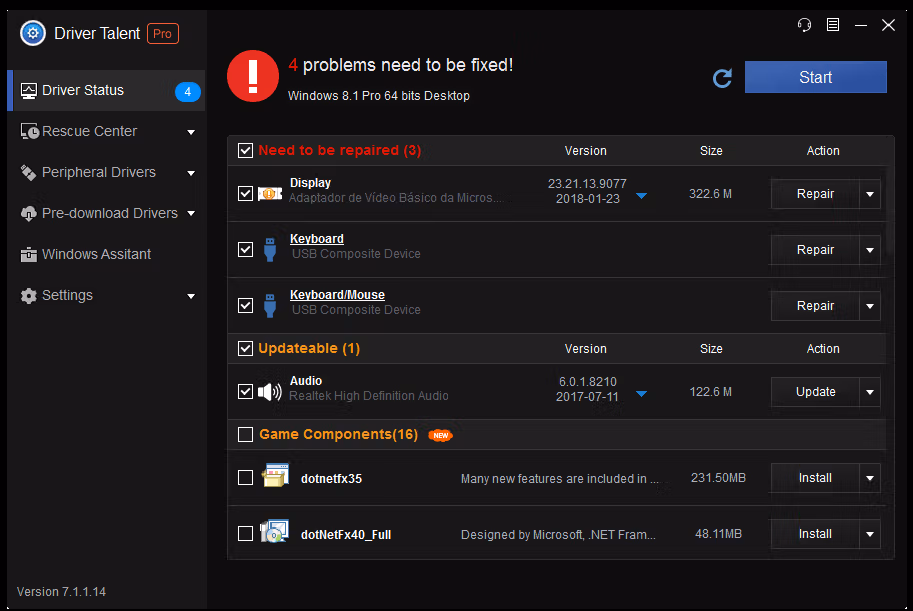The height and width of the screenshot is (611, 913).
Task: Uncheck the Audio driver checkbox
Action: [245, 391]
